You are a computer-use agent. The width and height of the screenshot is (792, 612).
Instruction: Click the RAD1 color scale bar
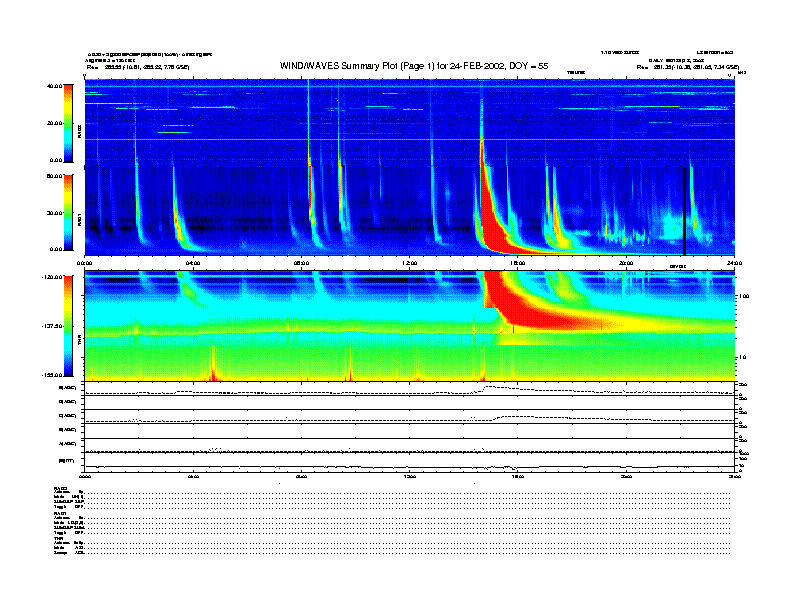click(68, 212)
